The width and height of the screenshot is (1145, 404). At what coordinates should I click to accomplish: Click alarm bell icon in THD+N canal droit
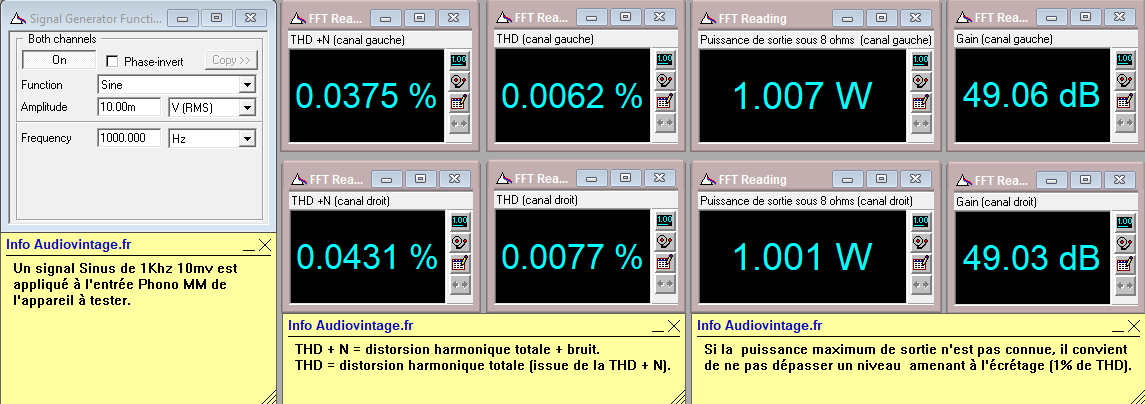(459, 242)
